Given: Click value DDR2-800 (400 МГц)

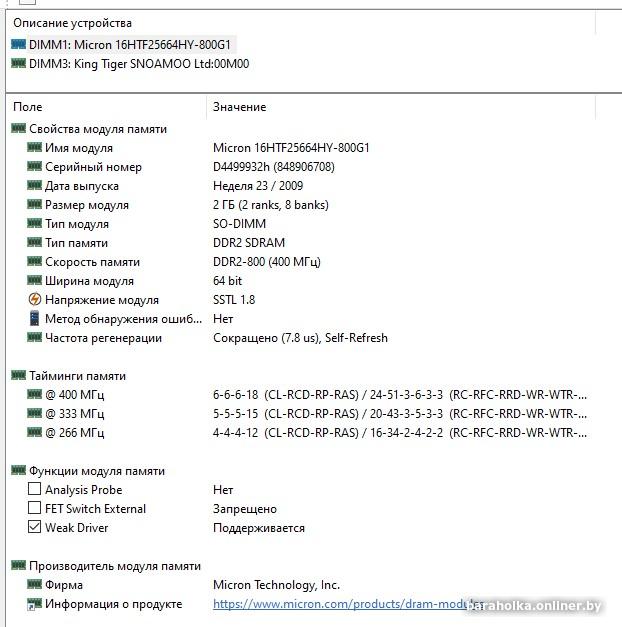Looking at the screenshot, I should [x=267, y=262].
